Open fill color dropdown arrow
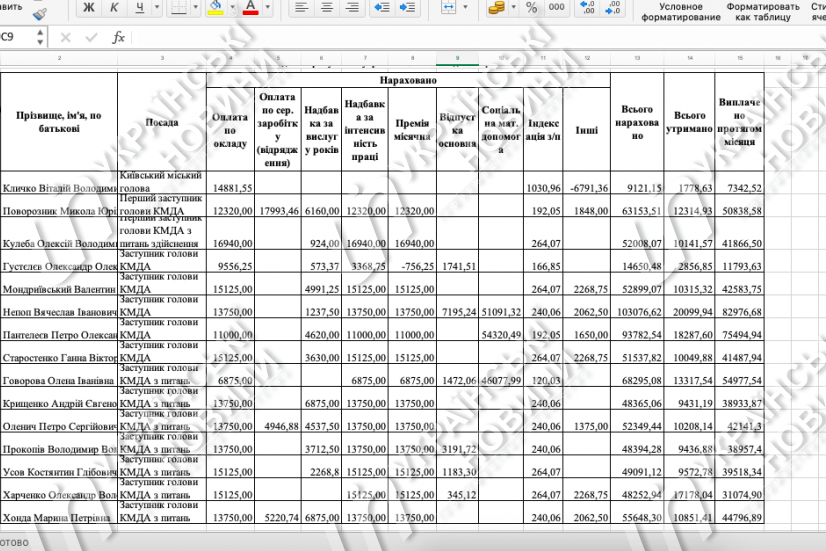Image resolution: width=826 pixels, height=551 pixels. coord(232,7)
